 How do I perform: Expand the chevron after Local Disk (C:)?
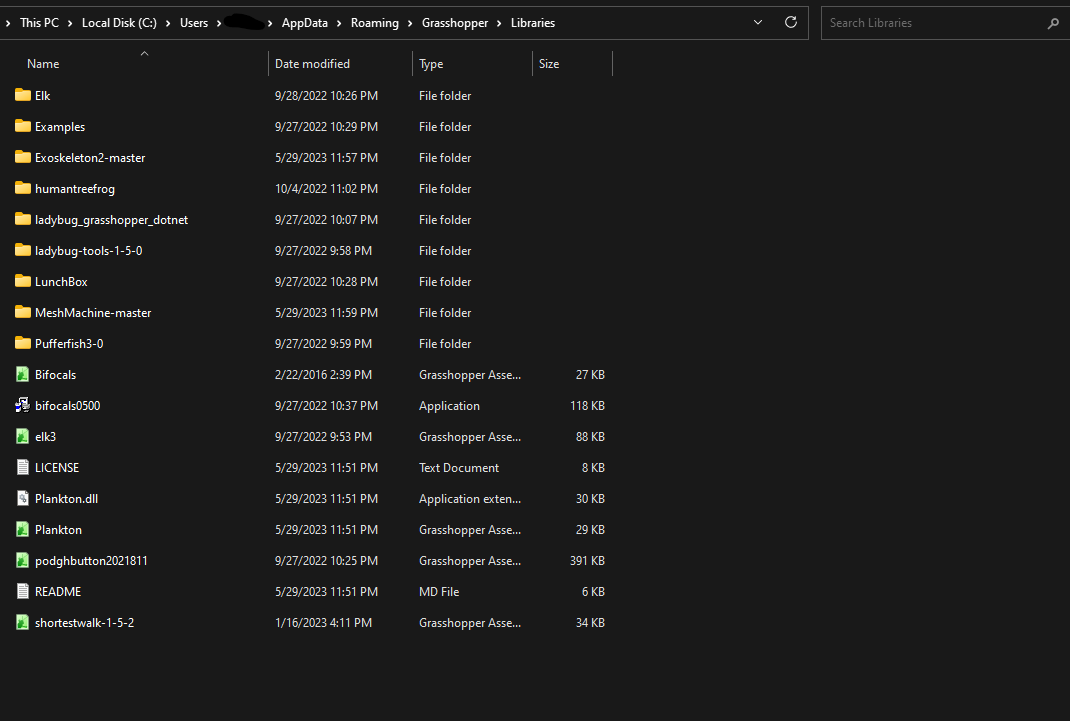[x=168, y=23]
